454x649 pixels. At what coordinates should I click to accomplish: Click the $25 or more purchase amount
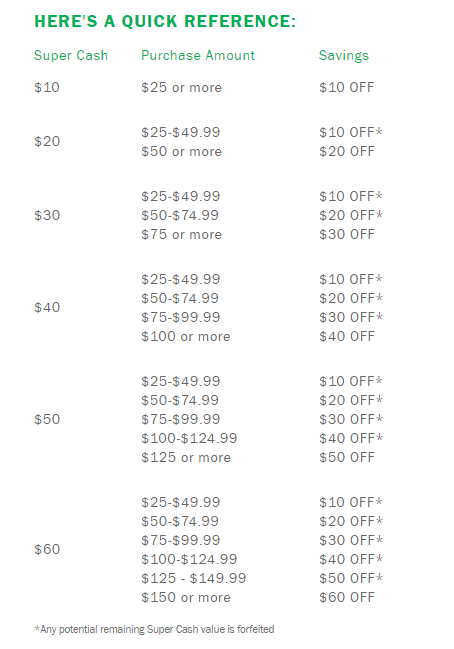point(181,87)
